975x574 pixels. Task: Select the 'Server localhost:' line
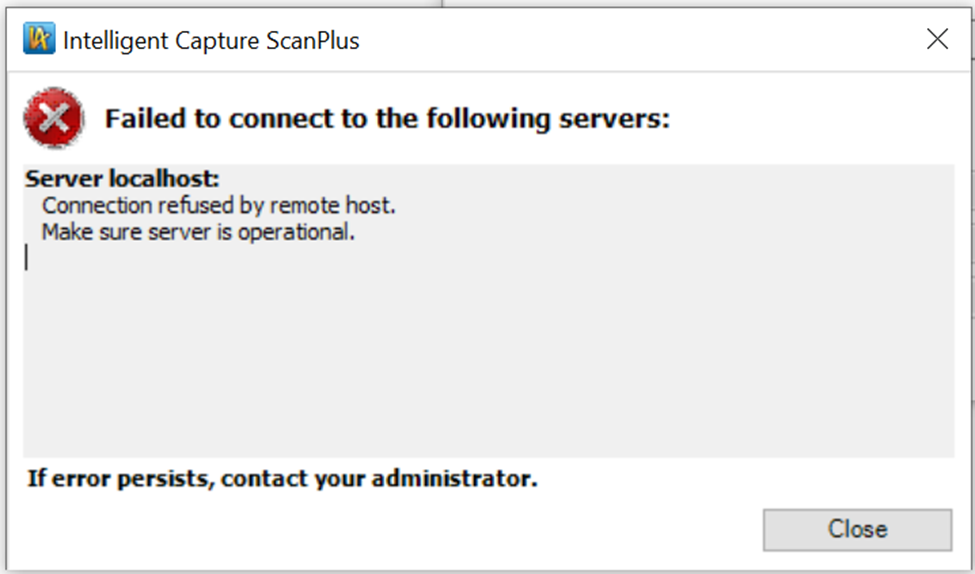coord(122,179)
